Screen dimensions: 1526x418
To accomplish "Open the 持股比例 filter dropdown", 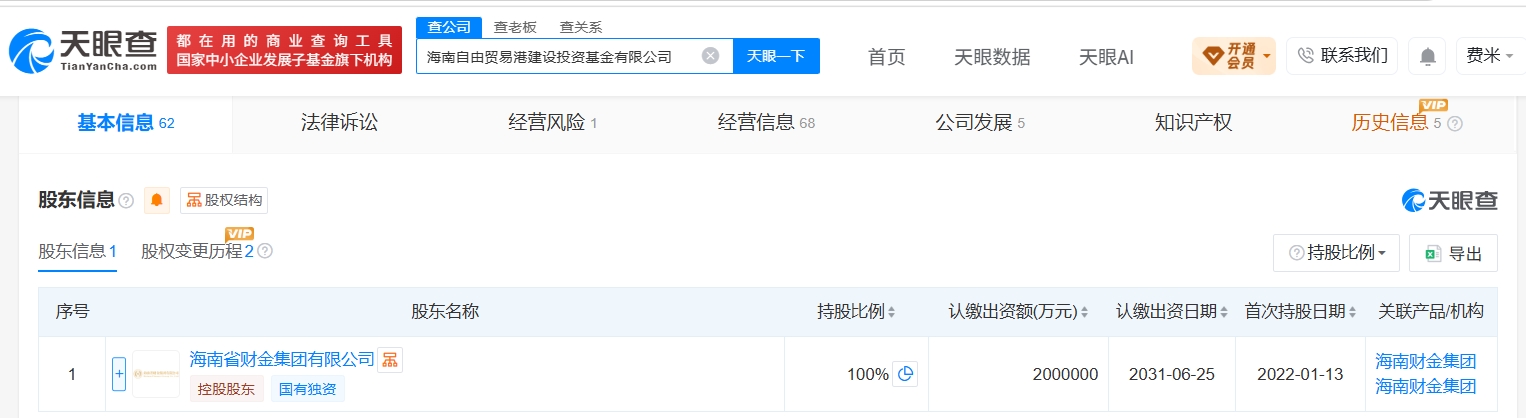I will coord(1336,253).
